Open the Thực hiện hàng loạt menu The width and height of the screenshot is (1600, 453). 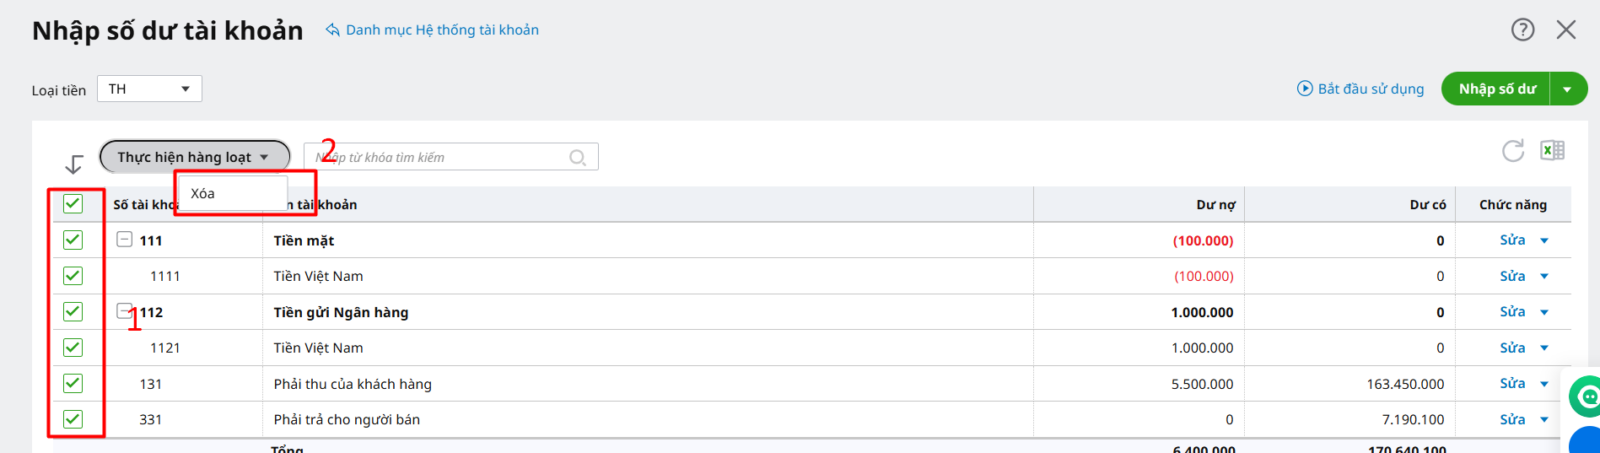[x=194, y=157]
